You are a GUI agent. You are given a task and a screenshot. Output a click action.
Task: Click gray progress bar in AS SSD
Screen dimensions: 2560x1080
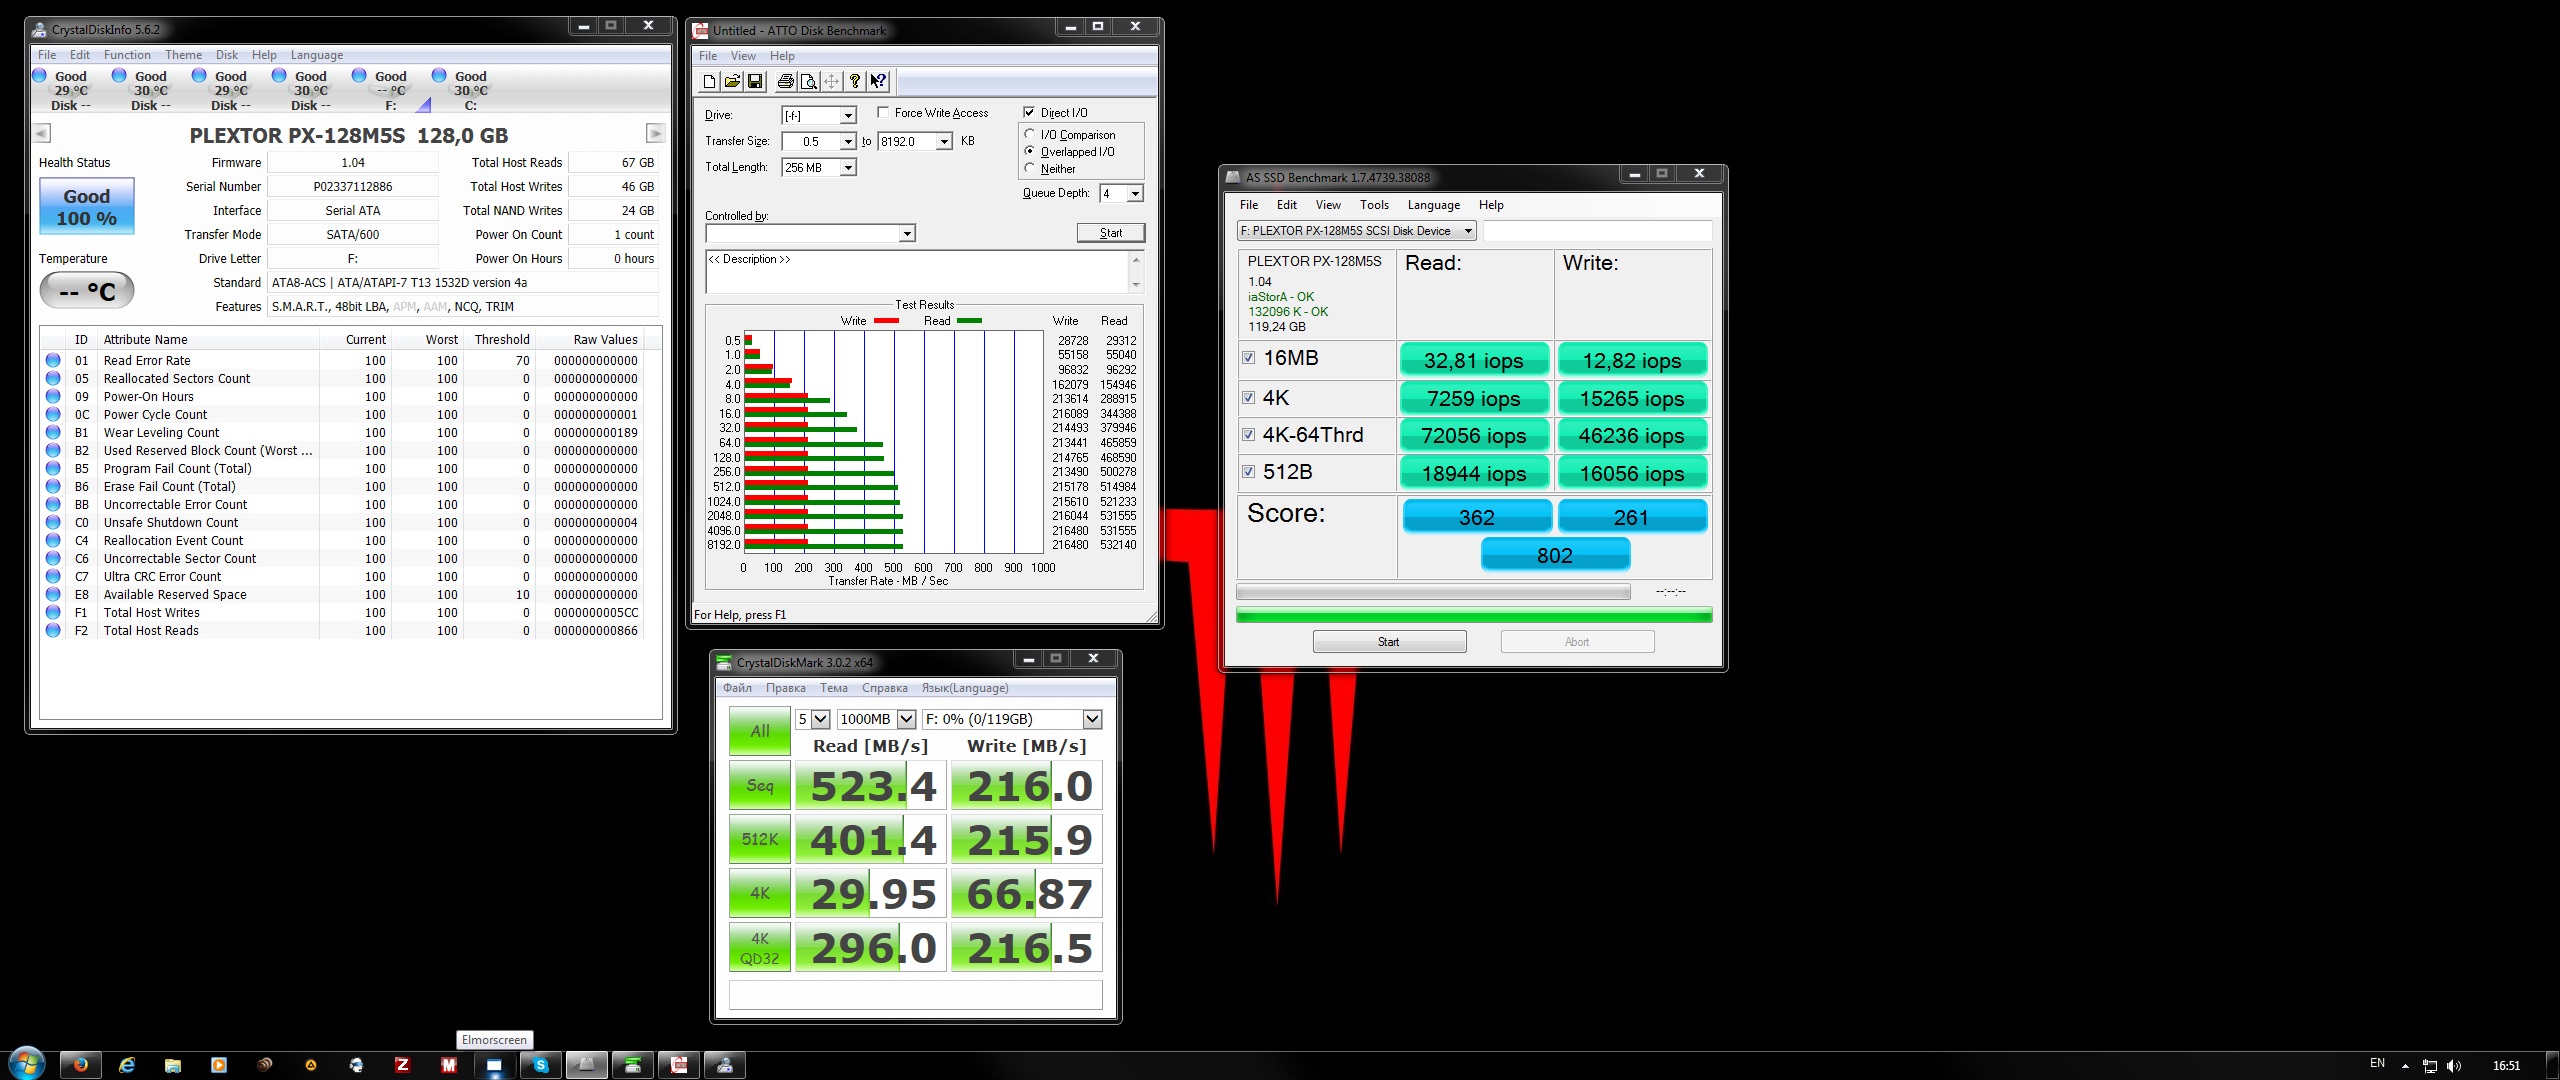click(1433, 592)
